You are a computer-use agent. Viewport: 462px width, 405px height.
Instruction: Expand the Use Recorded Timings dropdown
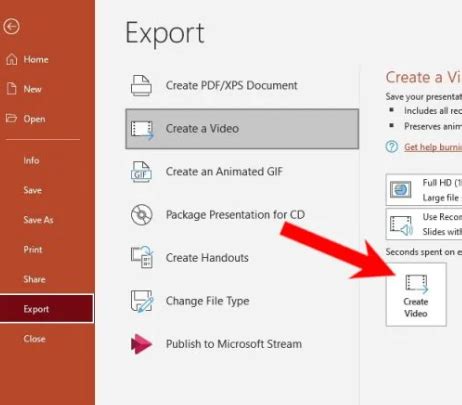pyautogui.click(x=424, y=224)
